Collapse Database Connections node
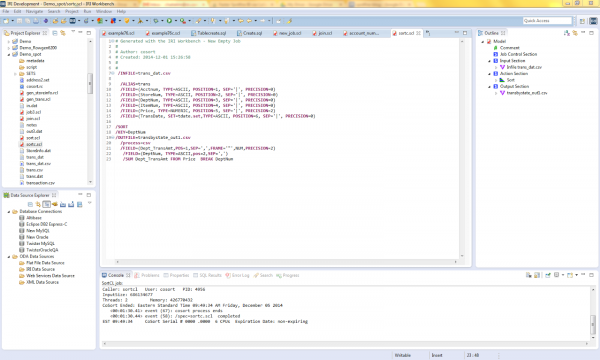 (x=9, y=212)
